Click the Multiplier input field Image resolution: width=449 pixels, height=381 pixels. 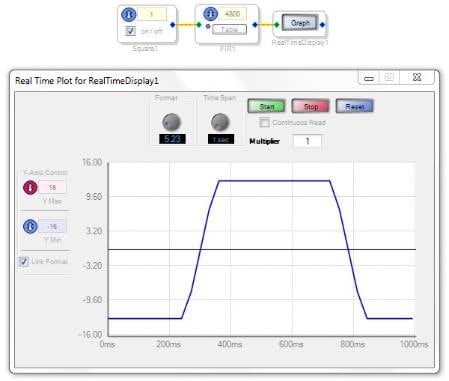pyautogui.click(x=307, y=141)
